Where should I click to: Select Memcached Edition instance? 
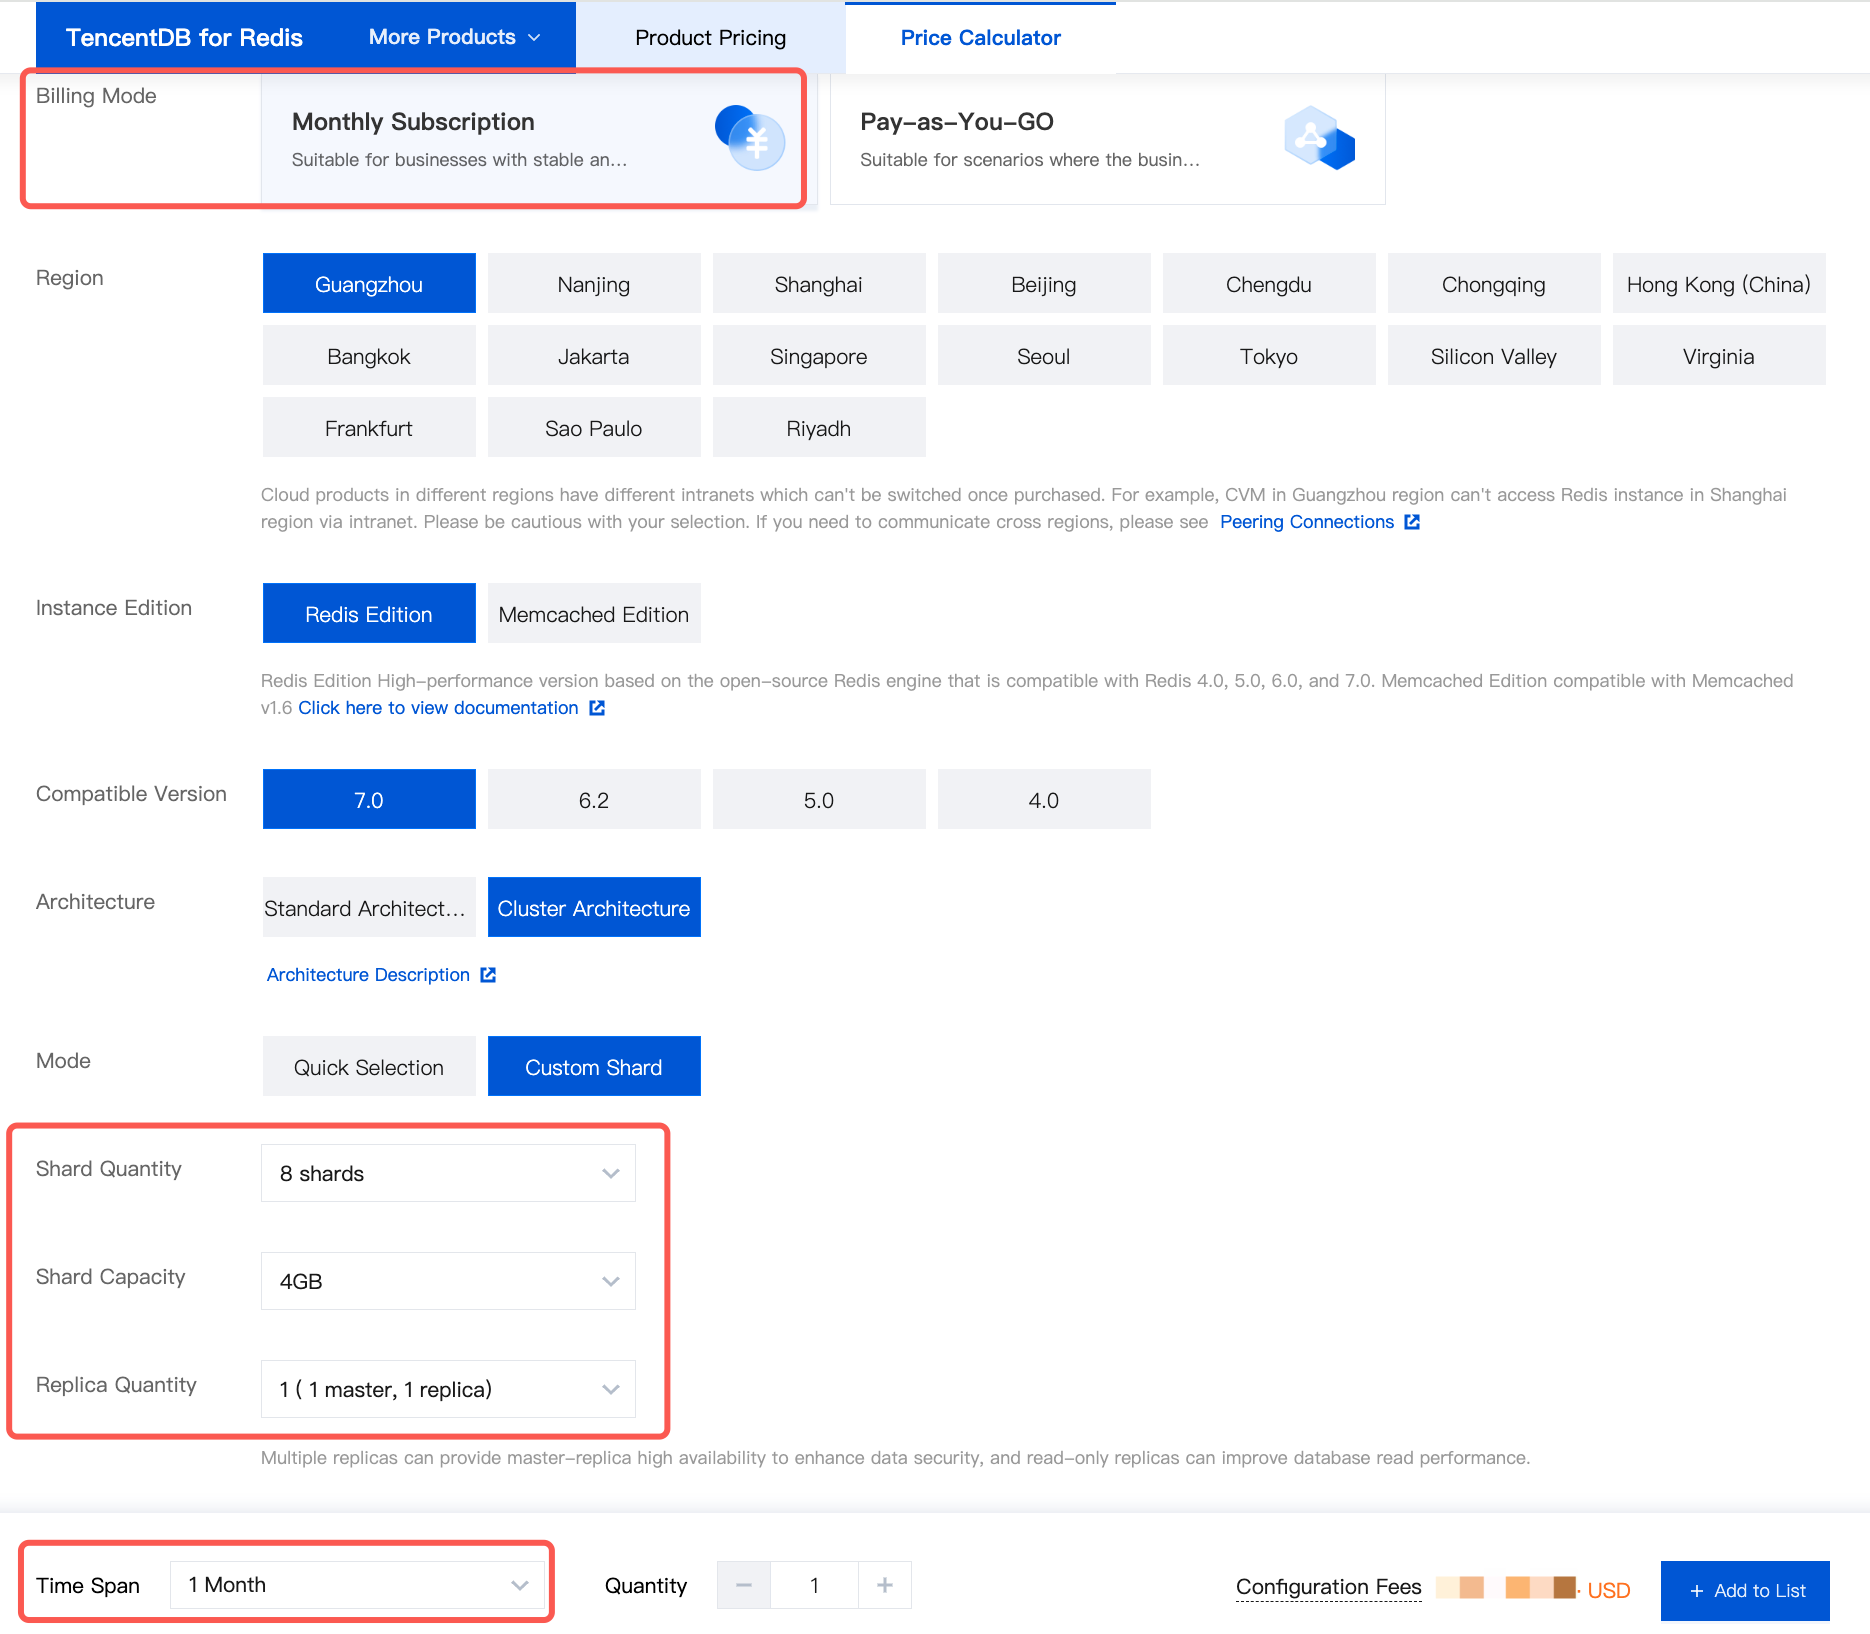click(594, 614)
